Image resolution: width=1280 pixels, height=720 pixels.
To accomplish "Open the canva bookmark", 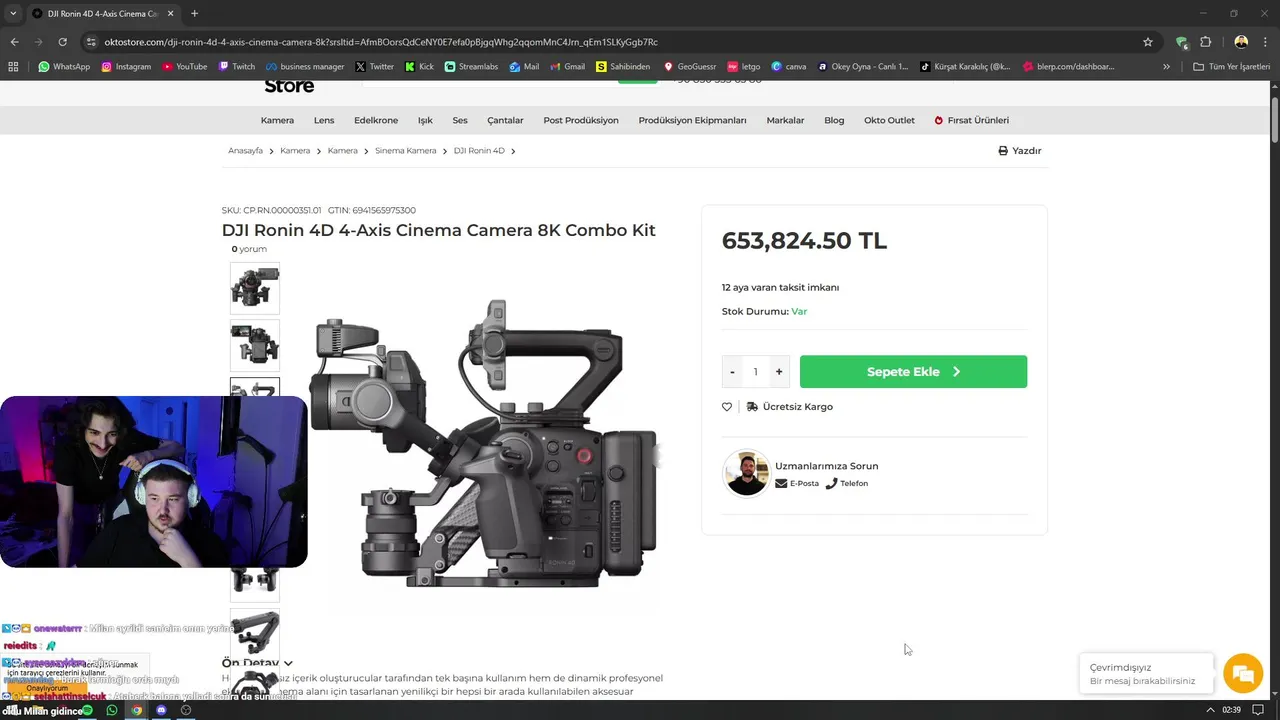I will [789, 67].
